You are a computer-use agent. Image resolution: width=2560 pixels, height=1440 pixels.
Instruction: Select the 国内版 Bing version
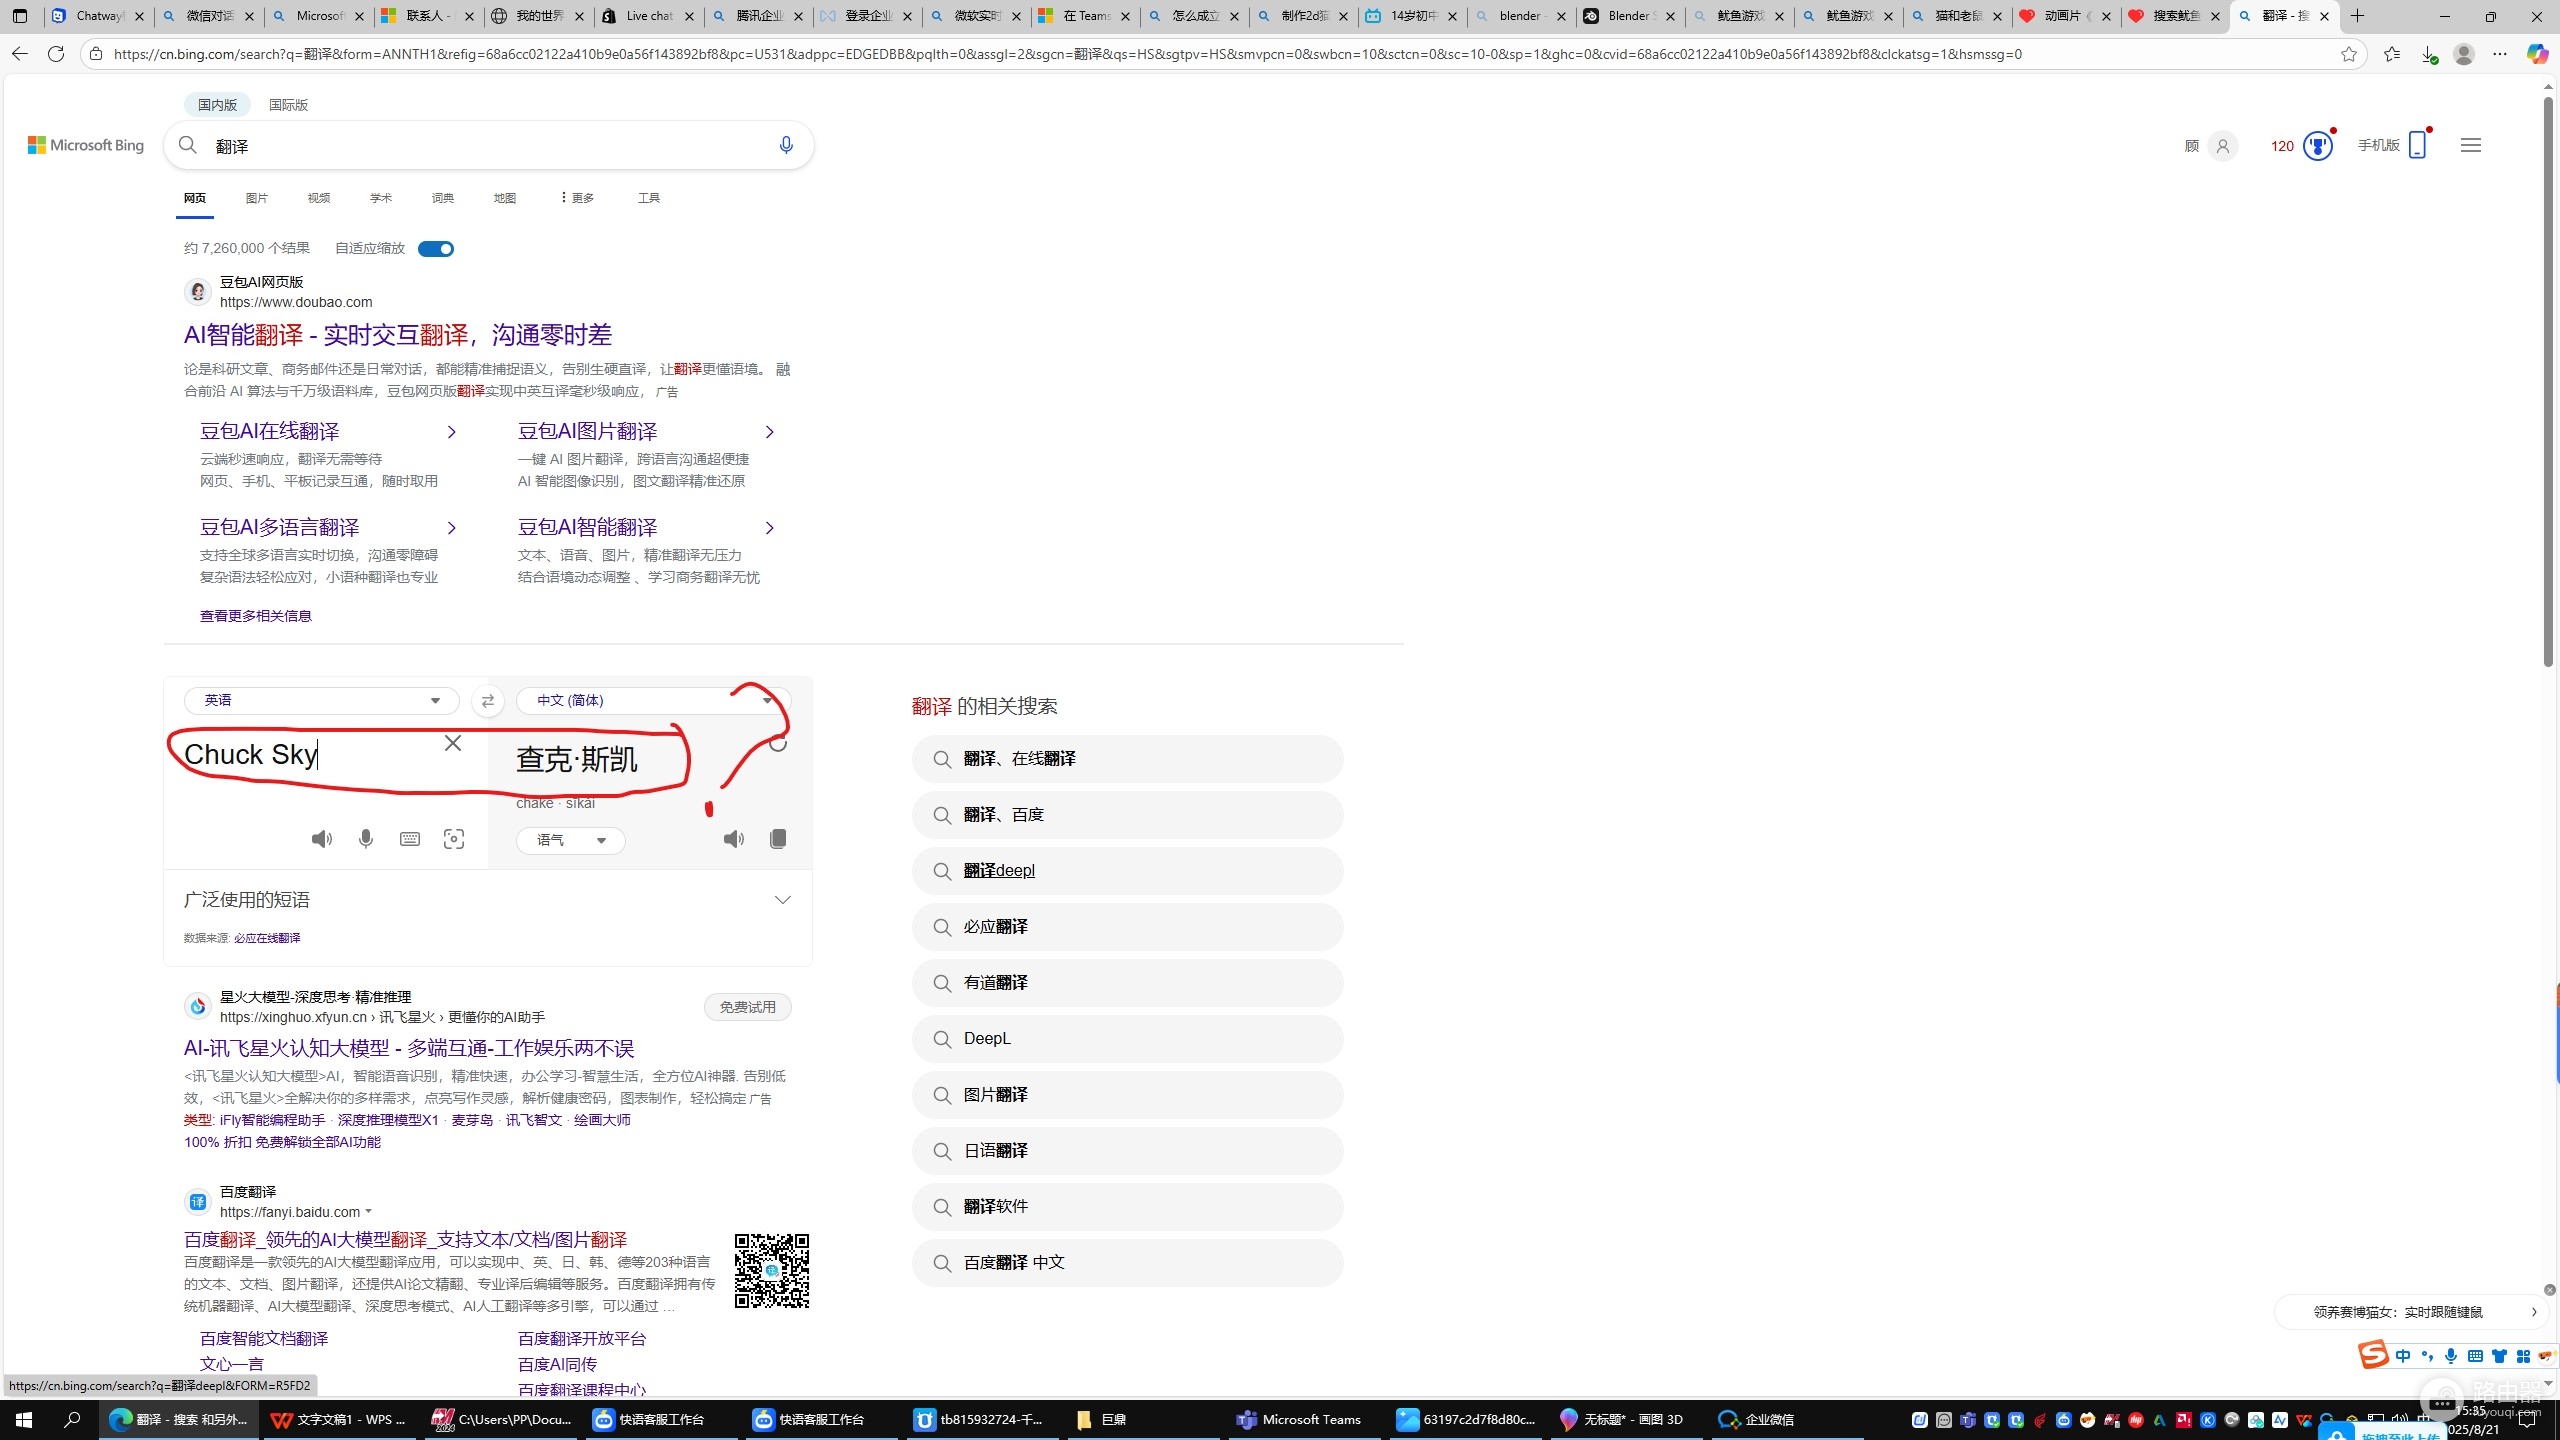[x=217, y=105]
